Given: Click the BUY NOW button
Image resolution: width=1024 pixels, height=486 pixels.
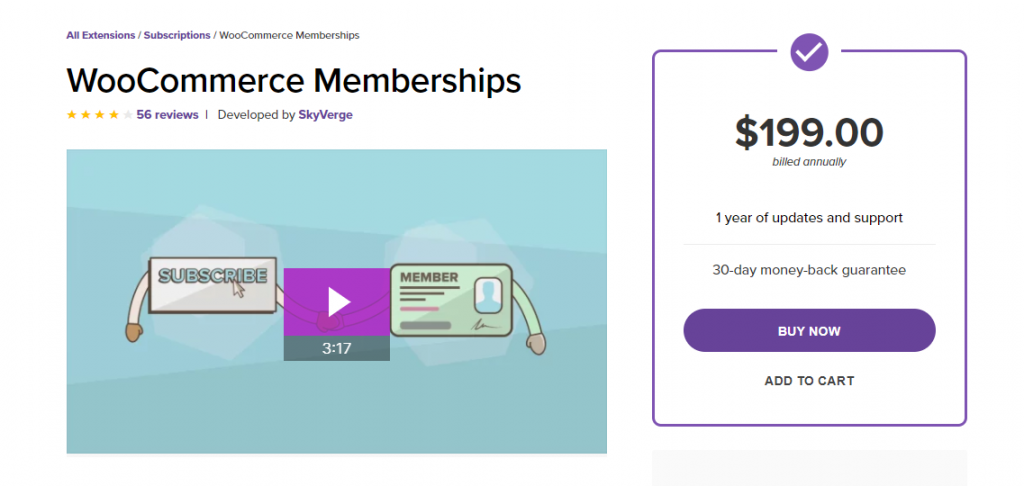Looking at the screenshot, I should (809, 331).
